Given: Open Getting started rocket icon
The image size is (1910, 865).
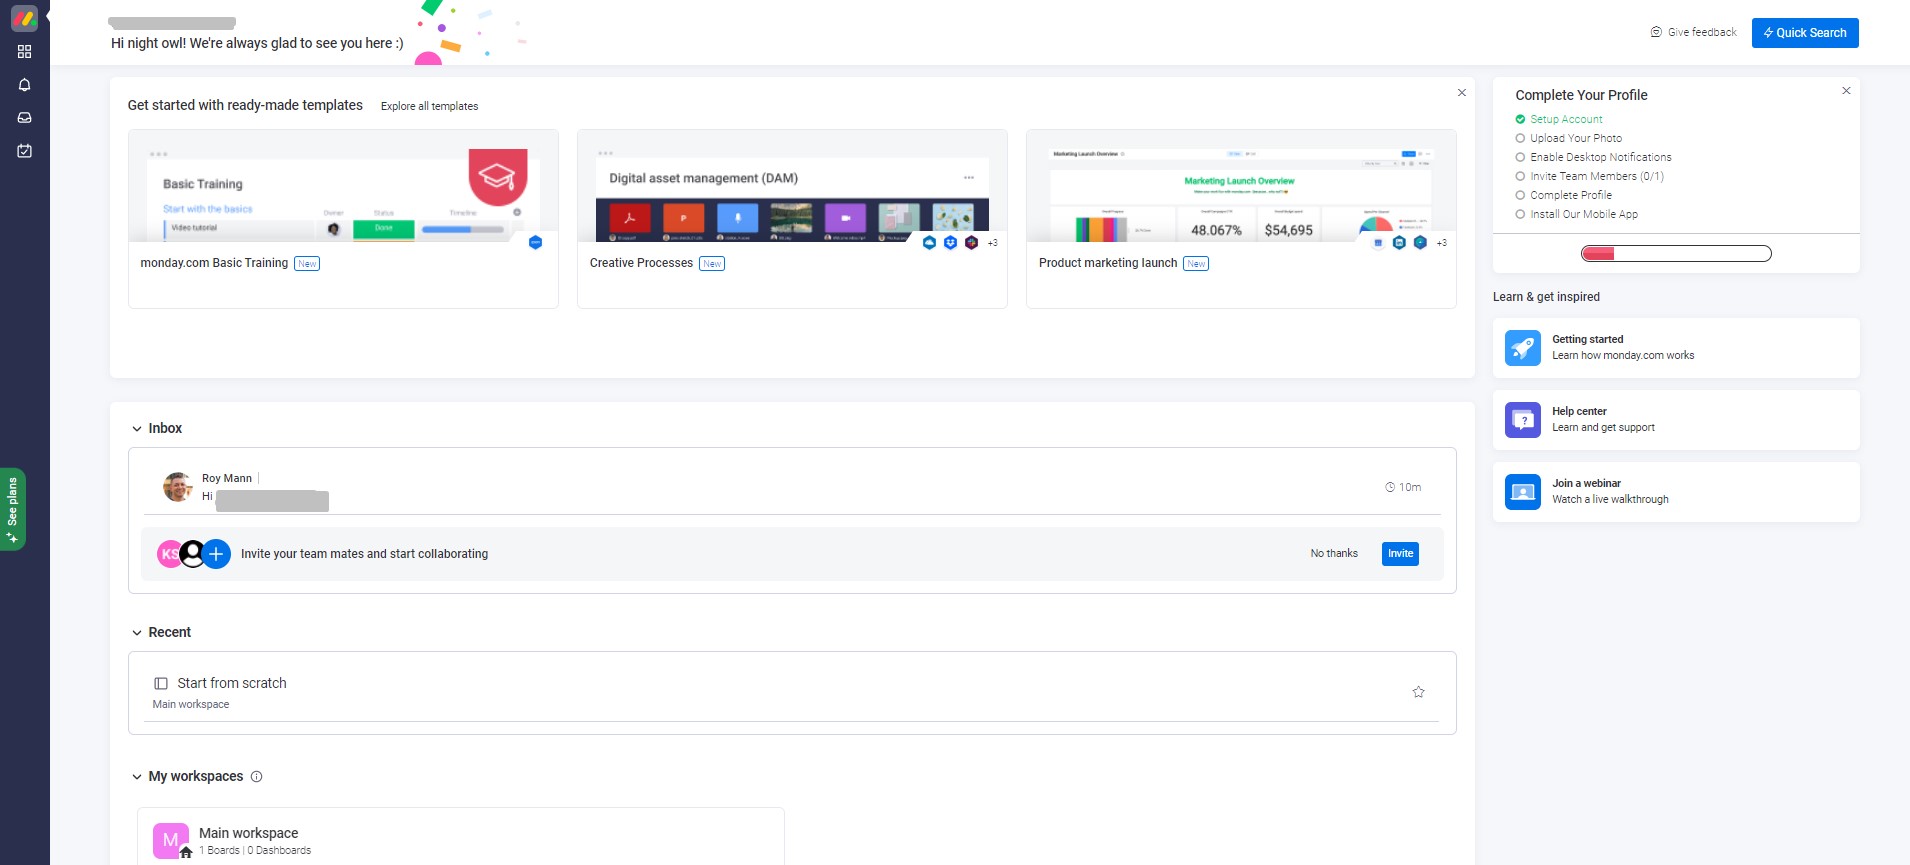Looking at the screenshot, I should [x=1522, y=348].
